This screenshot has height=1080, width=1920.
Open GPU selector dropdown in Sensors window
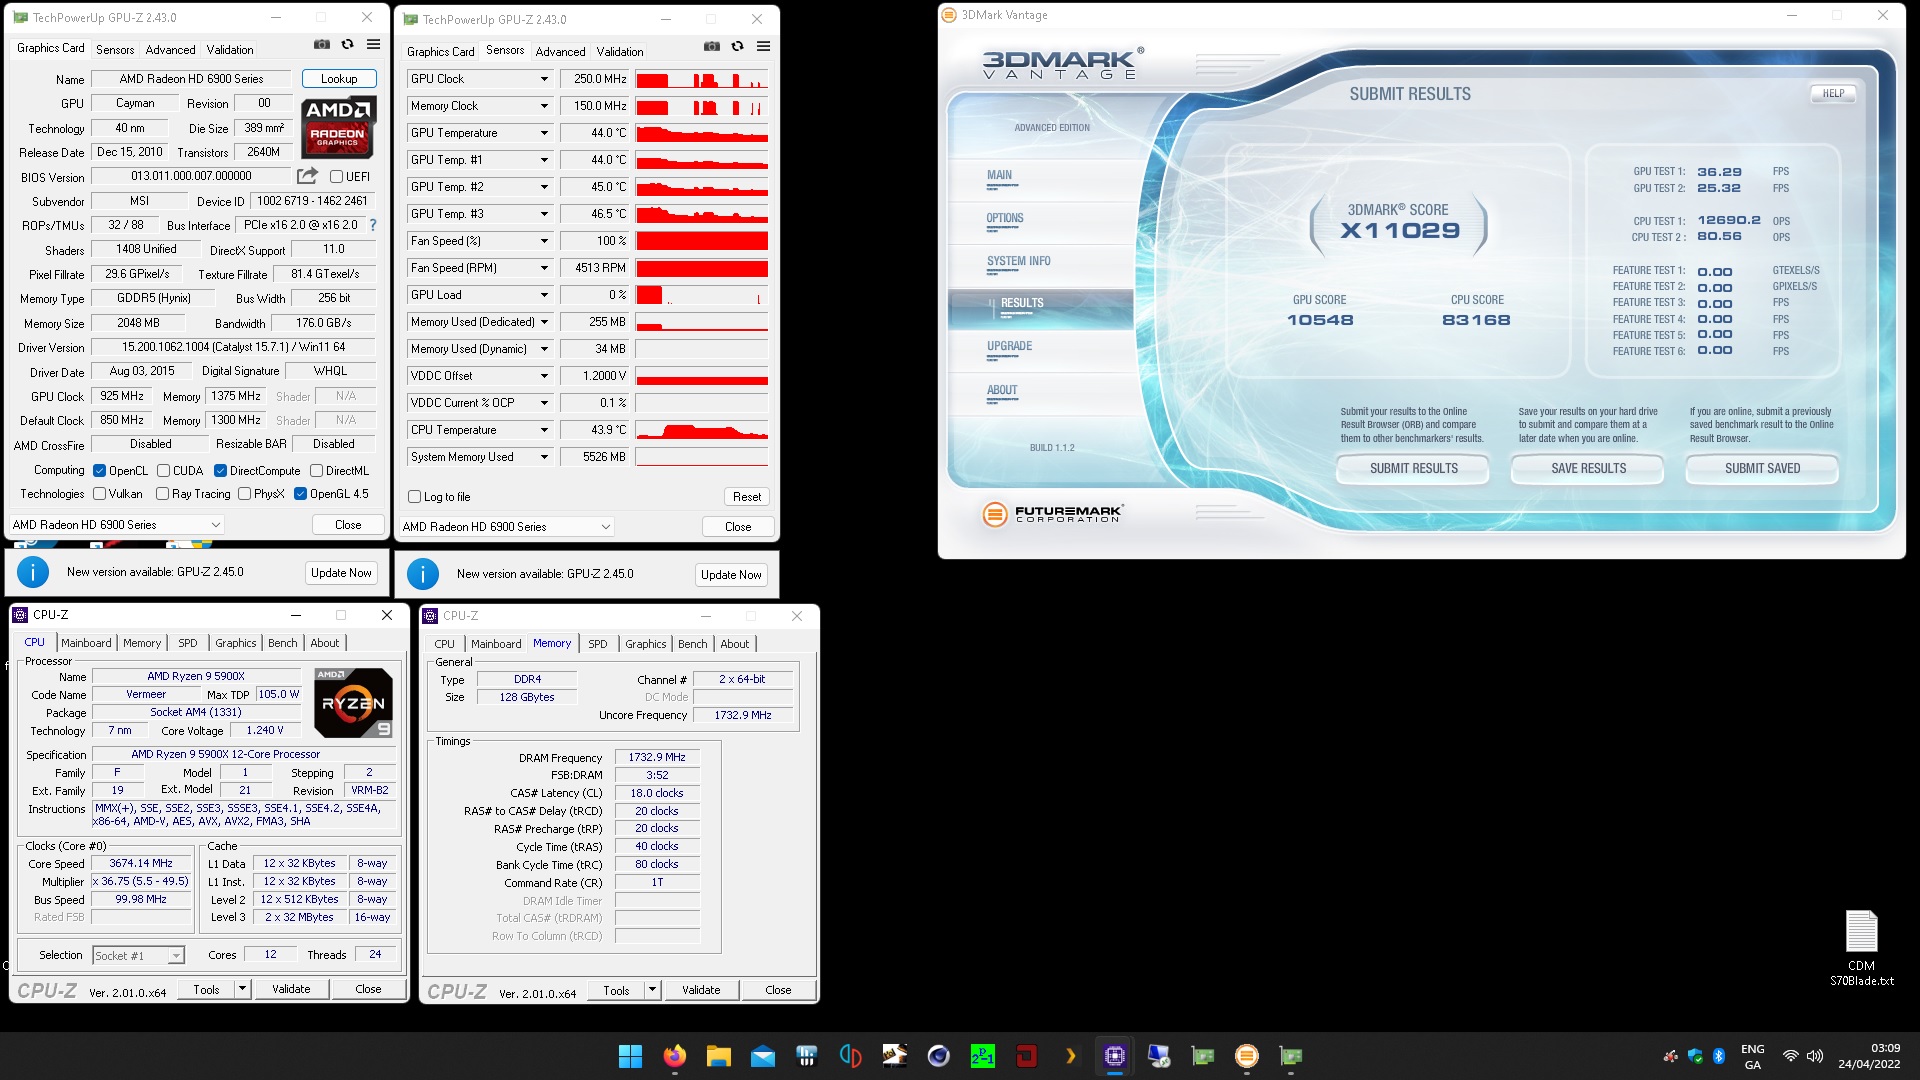506,527
